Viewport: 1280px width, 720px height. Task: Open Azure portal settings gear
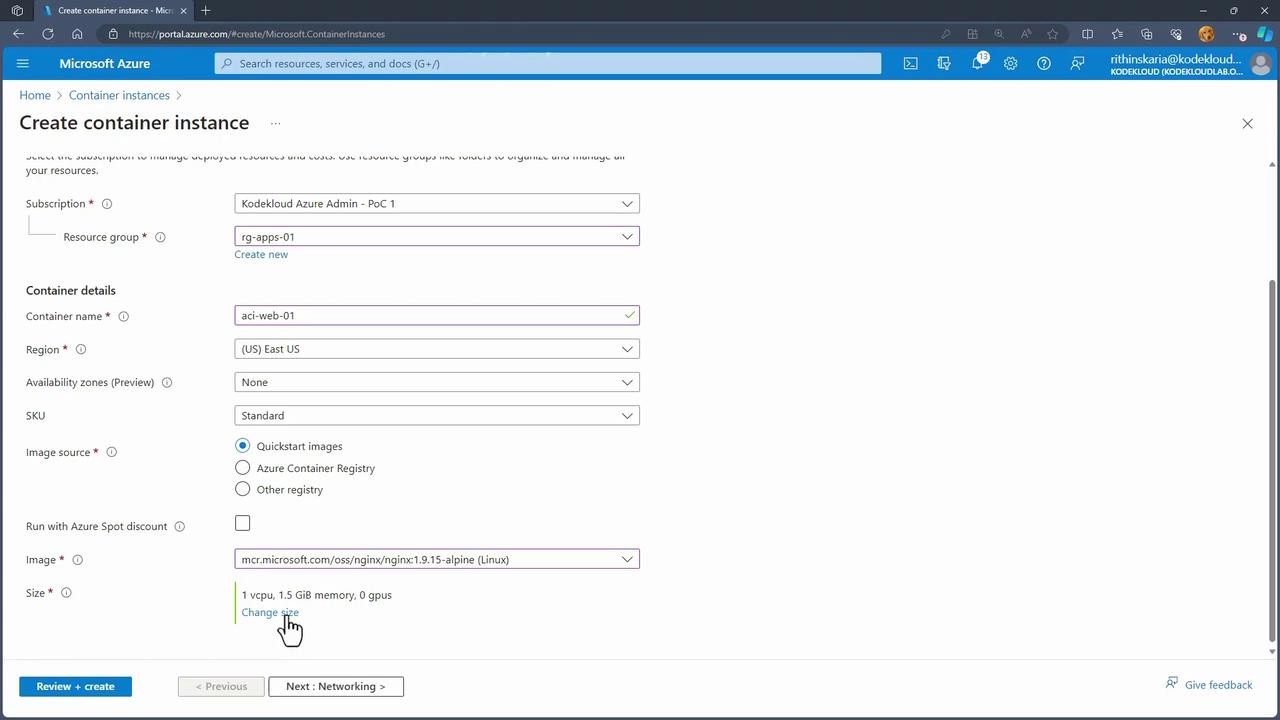(1010, 63)
